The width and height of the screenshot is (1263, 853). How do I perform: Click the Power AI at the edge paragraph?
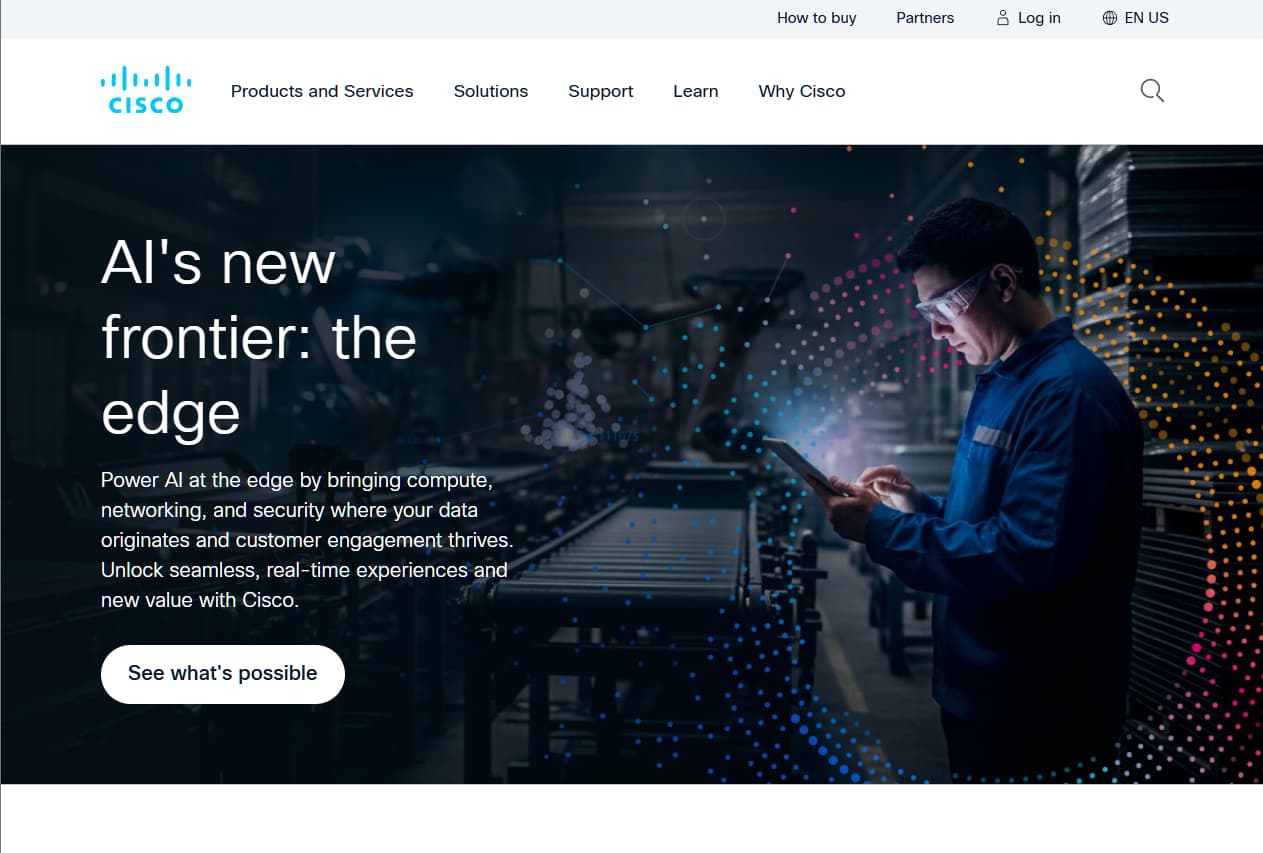pyautogui.click(x=307, y=540)
